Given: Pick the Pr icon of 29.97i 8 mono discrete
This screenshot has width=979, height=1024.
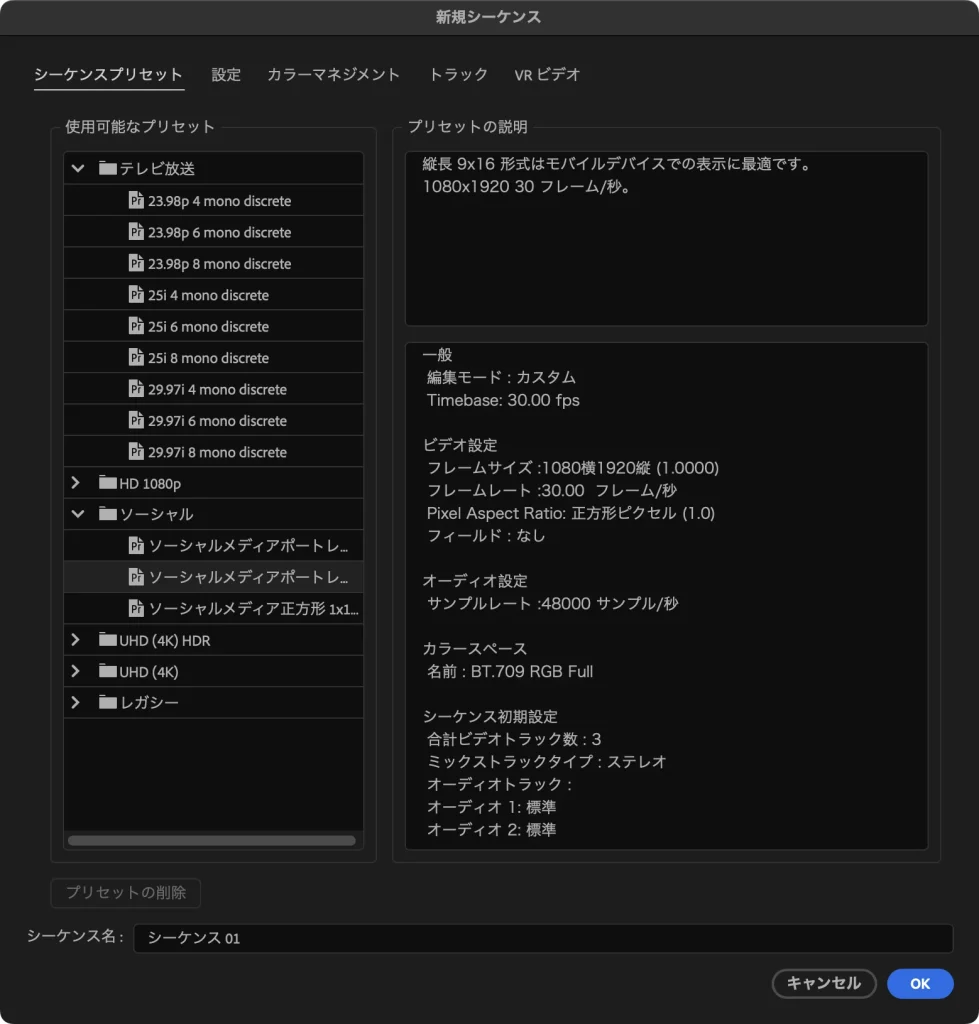Looking at the screenshot, I should [x=136, y=451].
